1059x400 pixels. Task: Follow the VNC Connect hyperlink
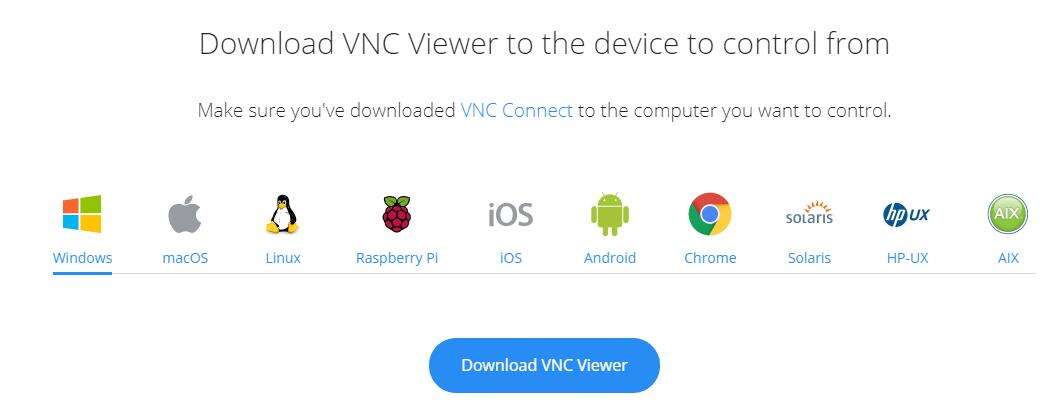[x=517, y=110]
